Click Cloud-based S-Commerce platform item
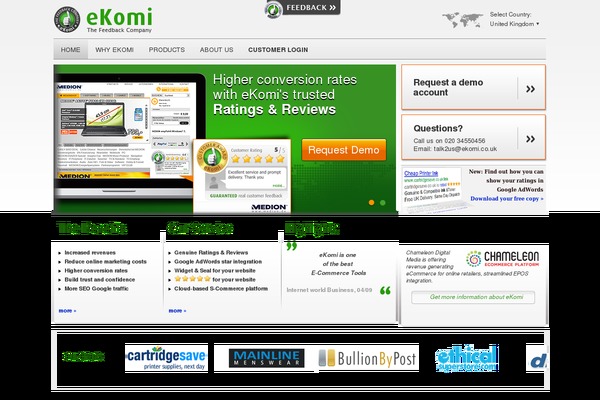The width and height of the screenshot is (600, 400). point(221,289)
